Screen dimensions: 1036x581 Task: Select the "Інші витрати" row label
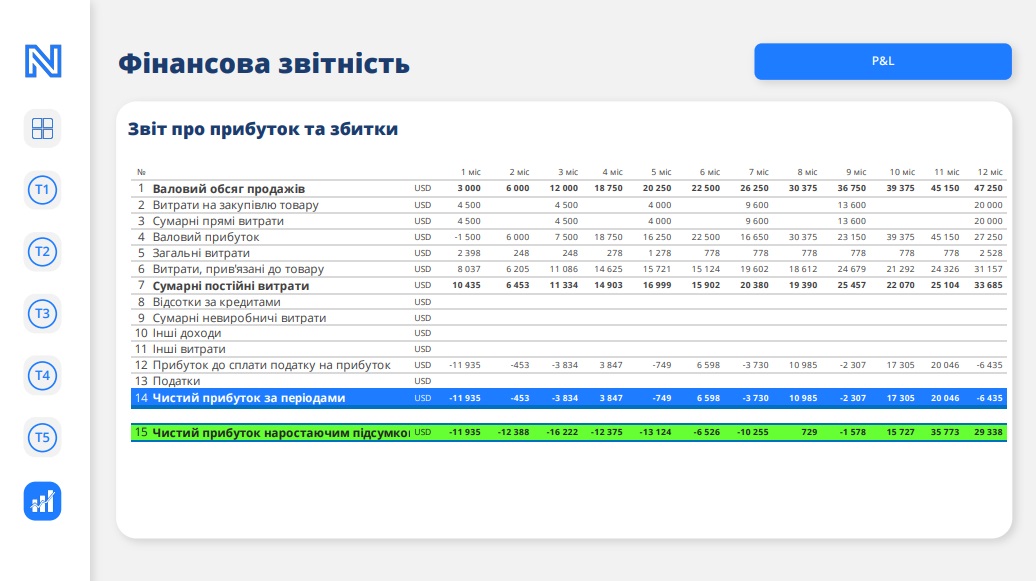coord(189,349)
